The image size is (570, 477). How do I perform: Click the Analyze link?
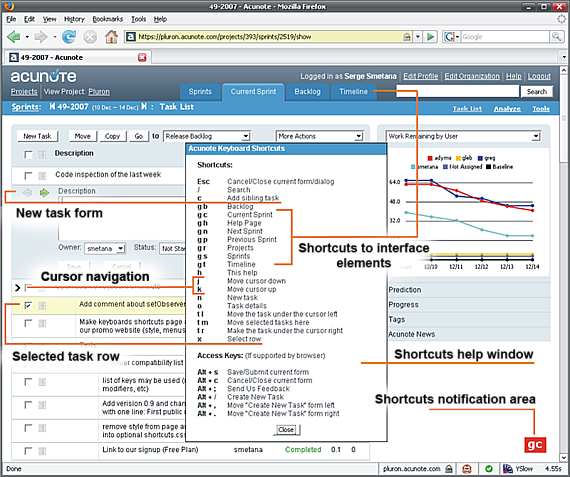coord(507,109)
